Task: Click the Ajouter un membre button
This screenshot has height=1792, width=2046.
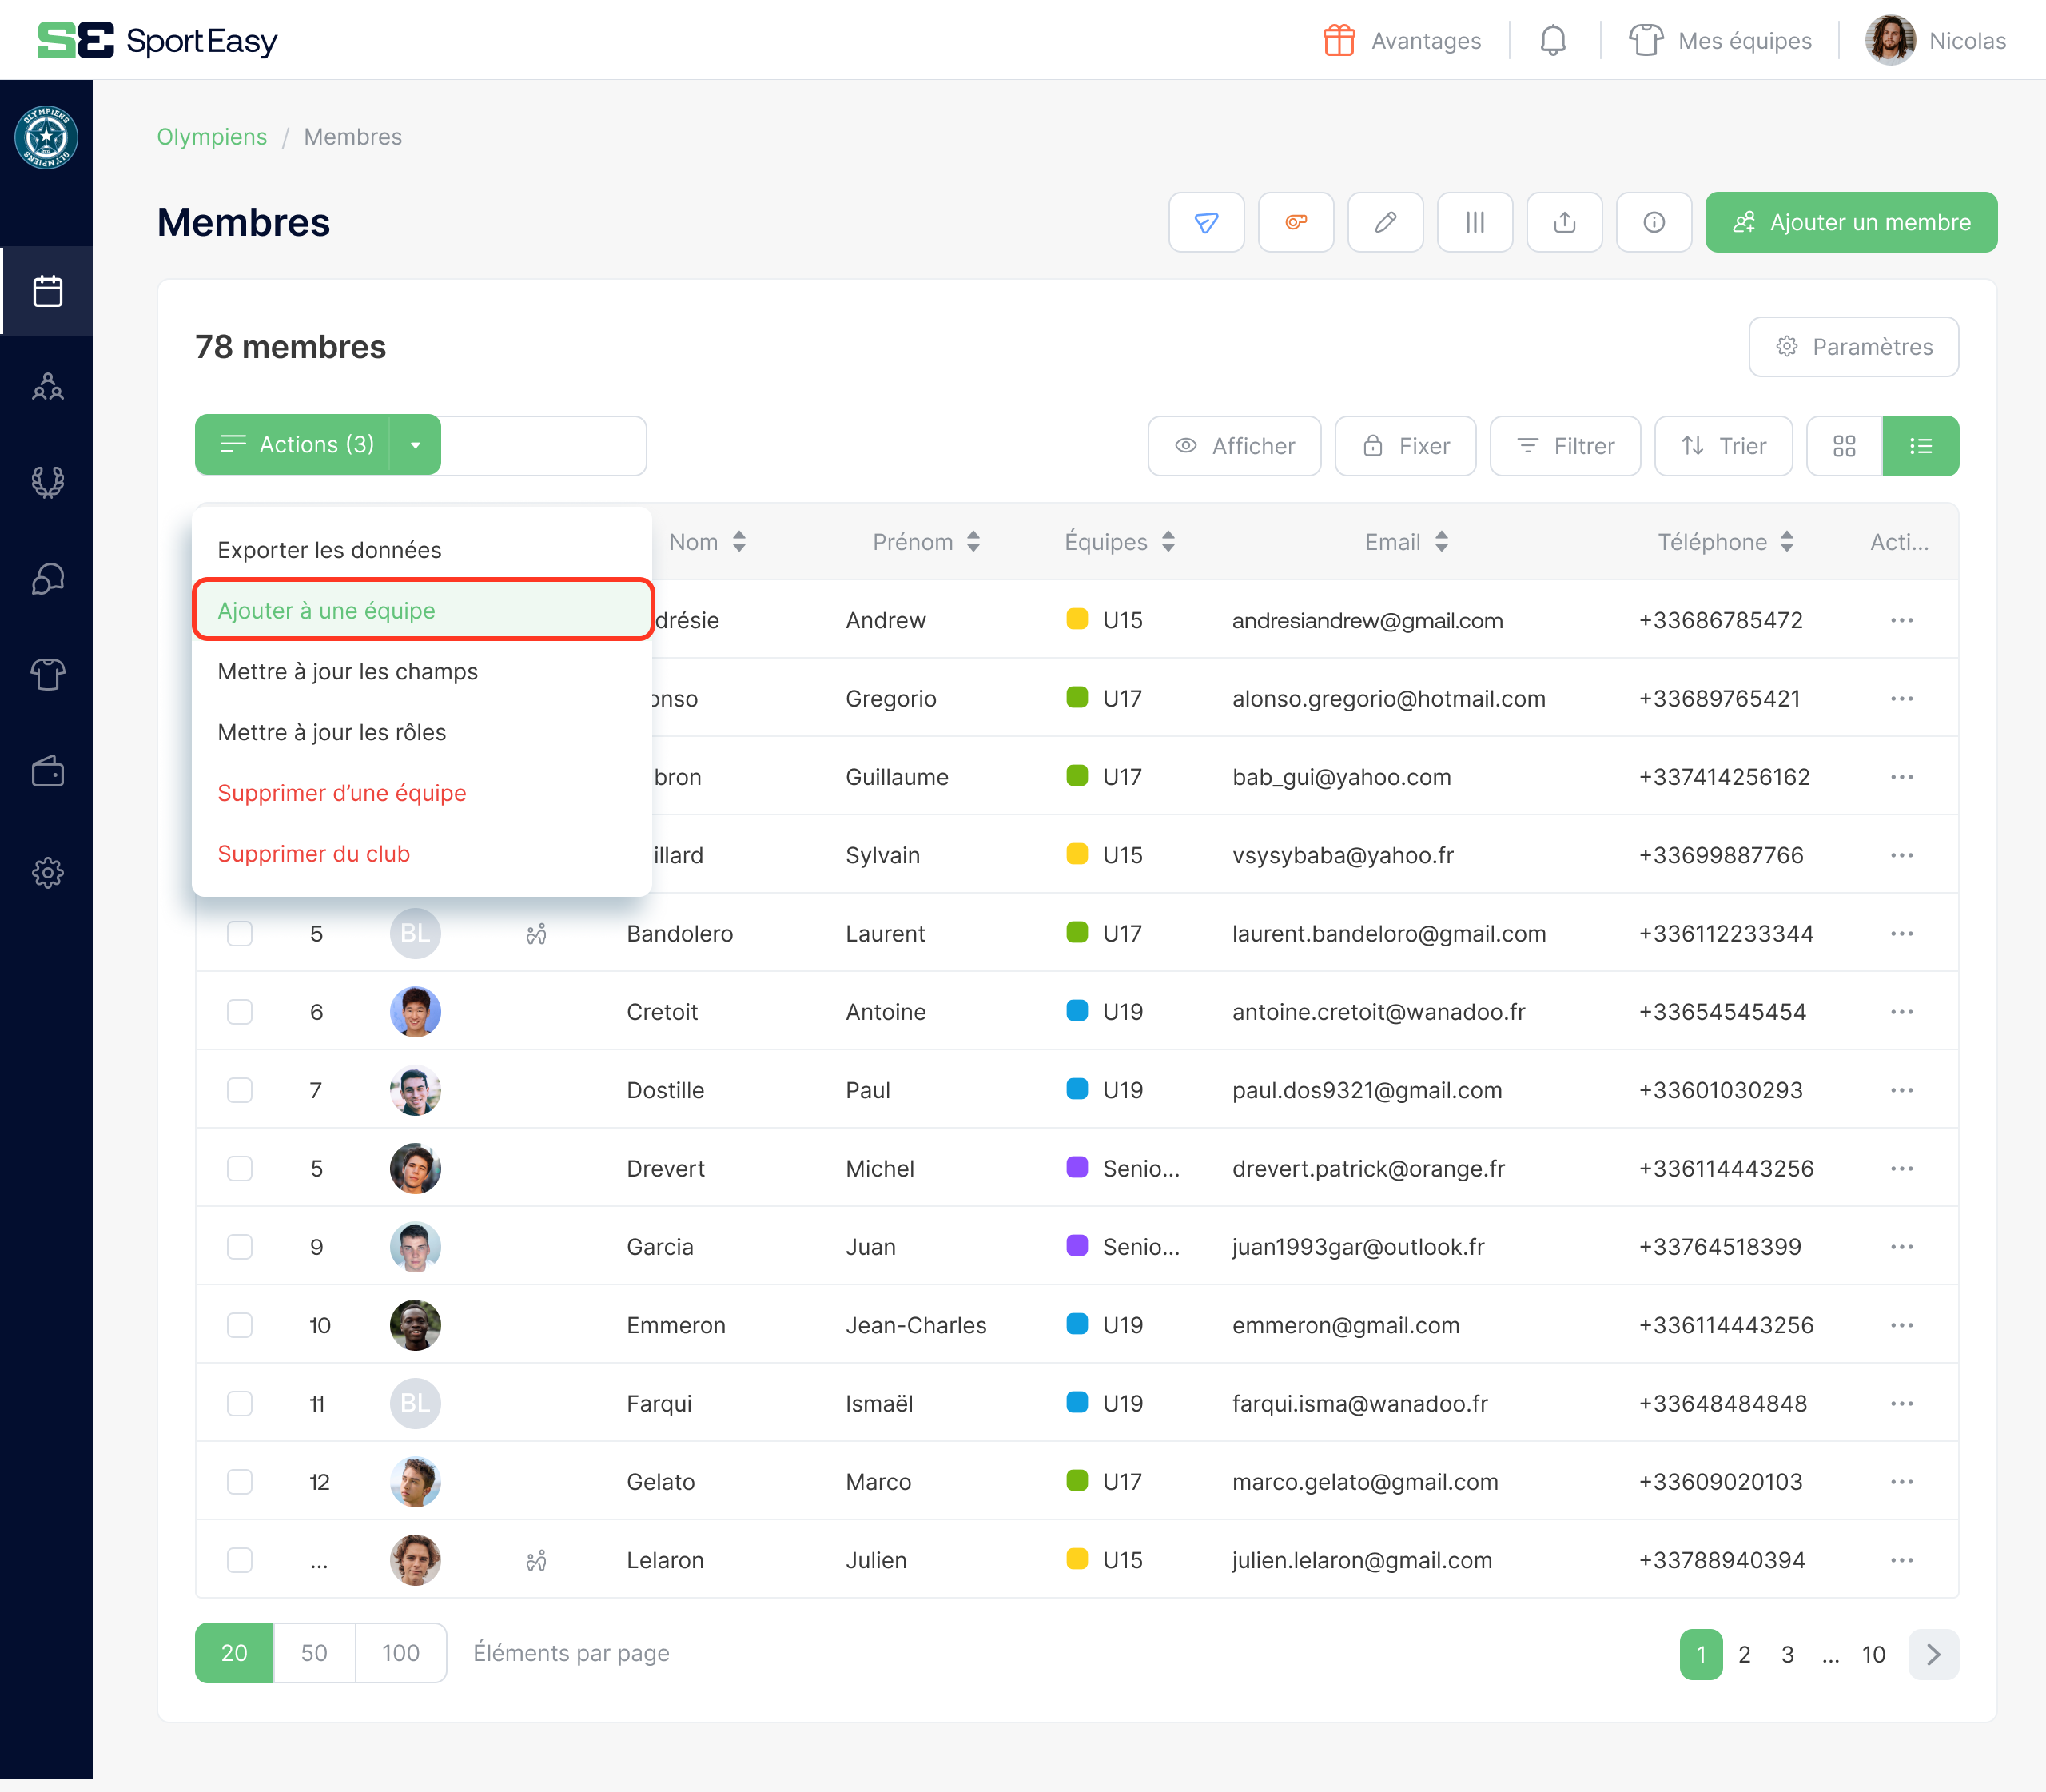Action: click(1850, 222)
